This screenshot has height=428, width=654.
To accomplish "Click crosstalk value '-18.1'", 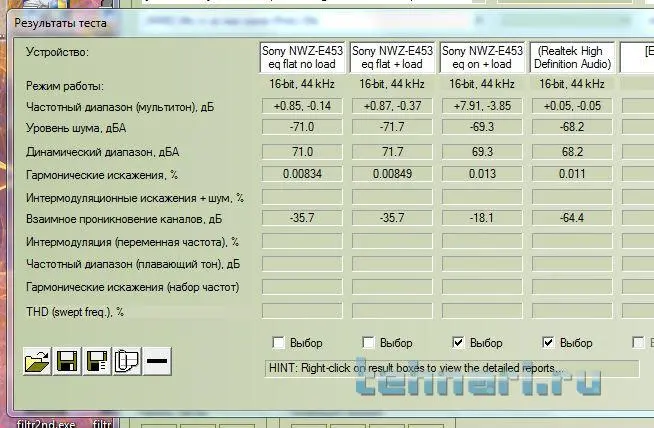I will (482, 218).
